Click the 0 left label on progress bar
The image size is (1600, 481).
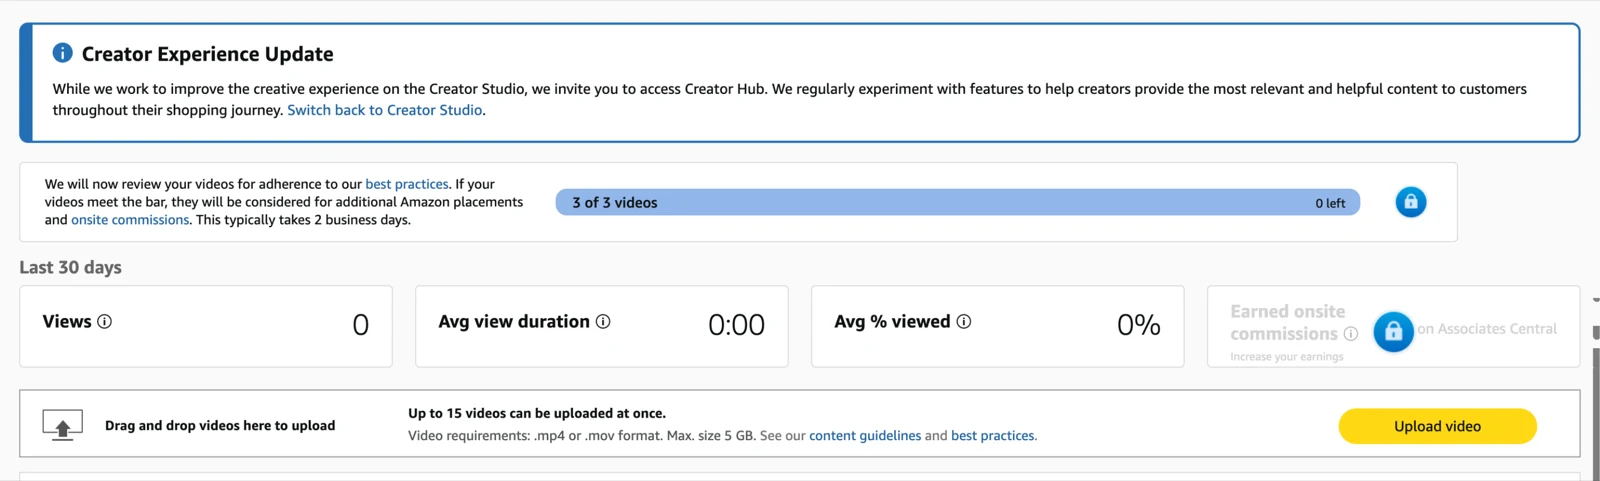coord(1330,203)
